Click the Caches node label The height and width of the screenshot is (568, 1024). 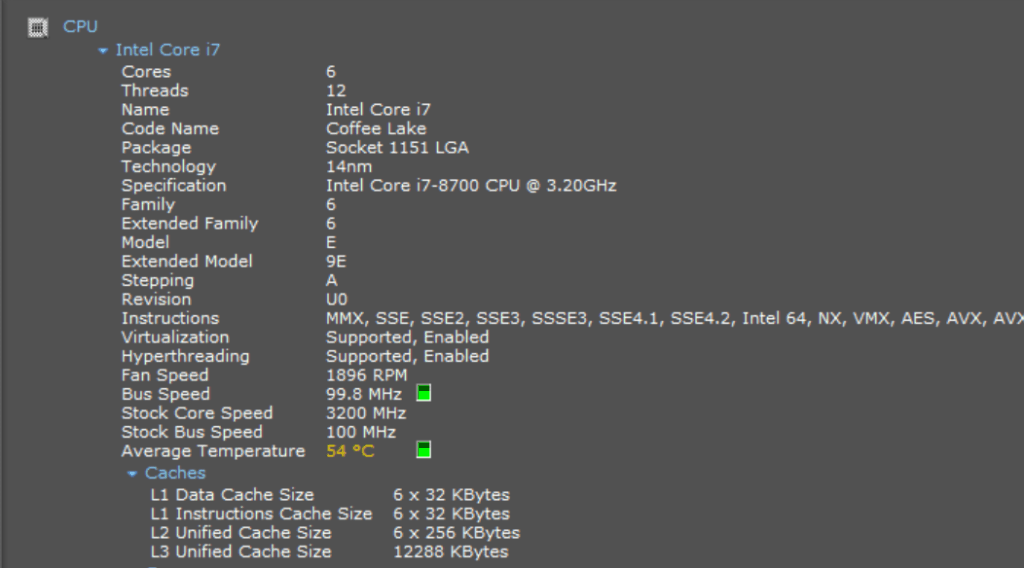[175, 473]
